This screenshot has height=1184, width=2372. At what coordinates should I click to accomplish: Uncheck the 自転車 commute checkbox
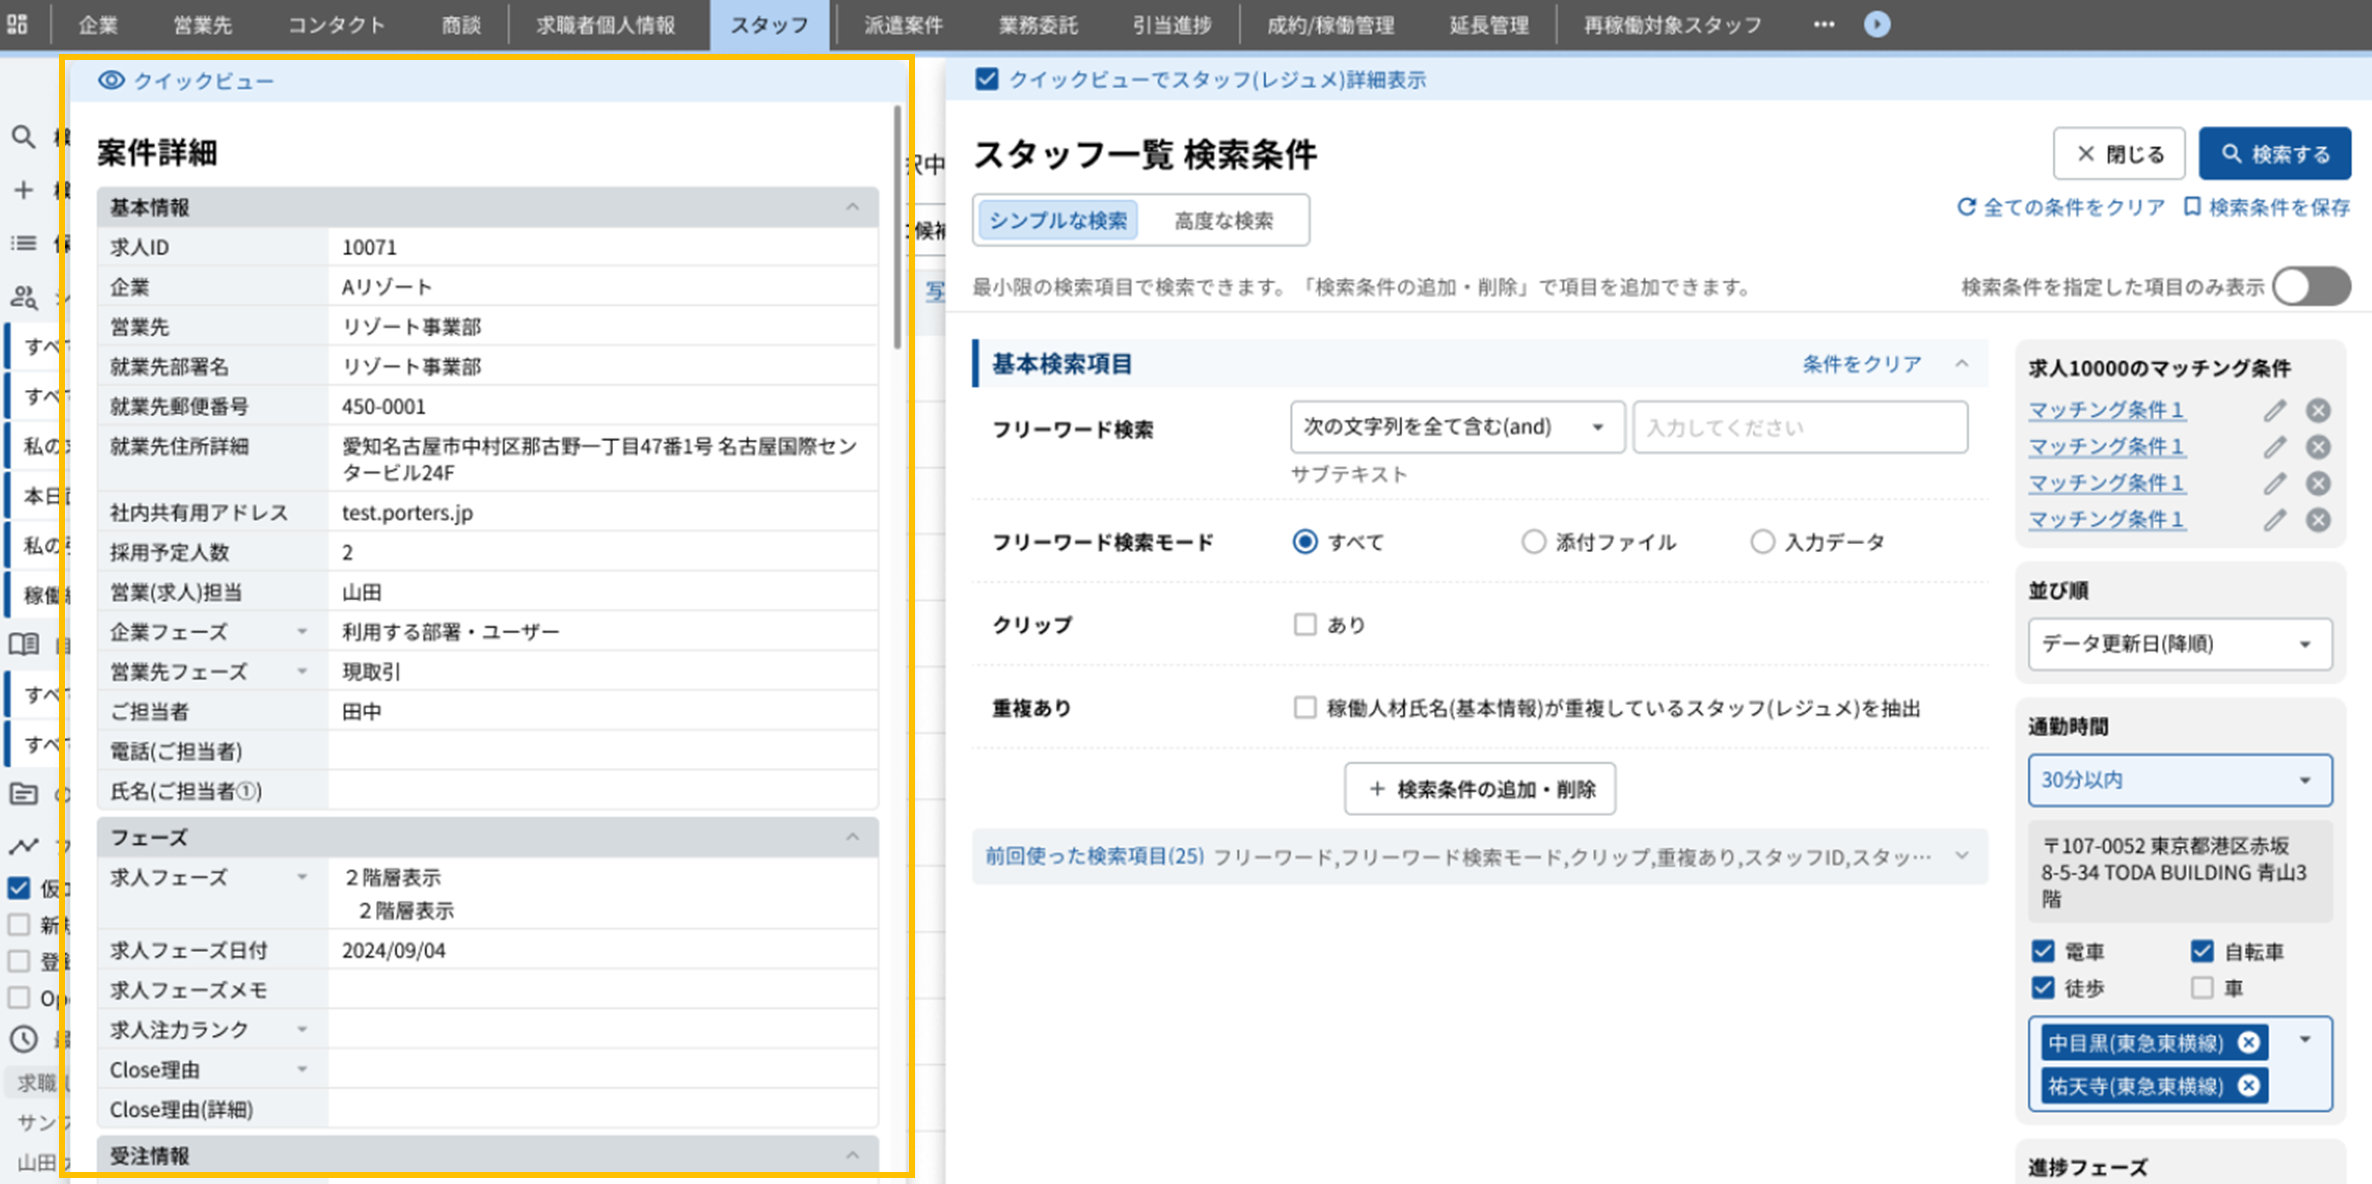tap(2202, 951)
